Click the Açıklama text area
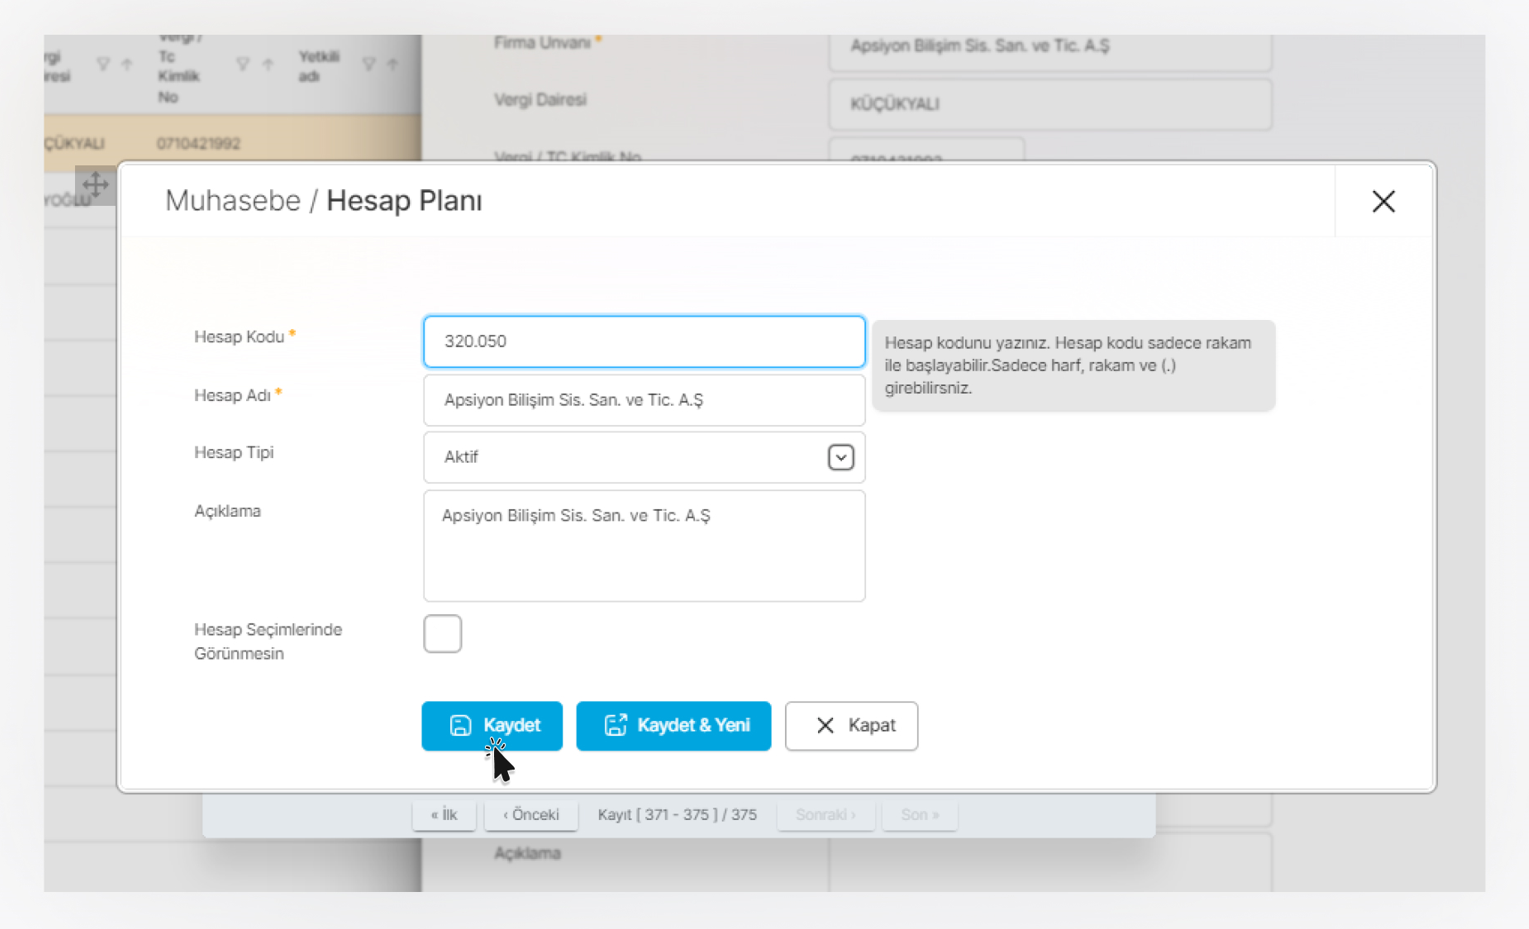 pyautogui.click(x=644, y=545)
